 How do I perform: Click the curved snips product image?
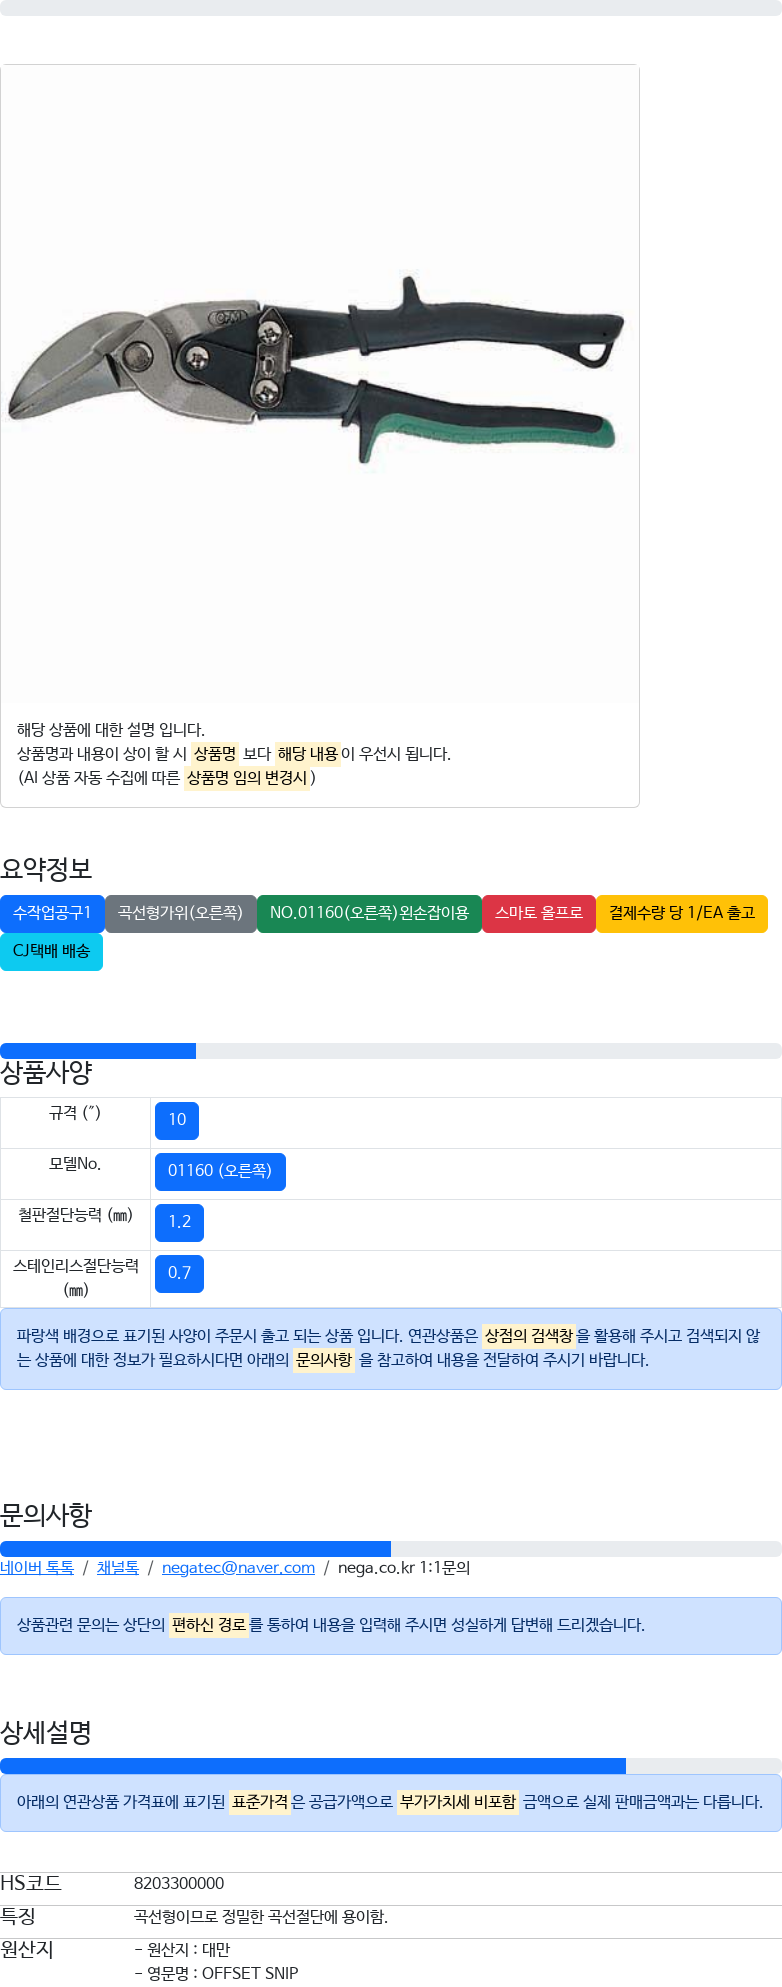(320, 385)
